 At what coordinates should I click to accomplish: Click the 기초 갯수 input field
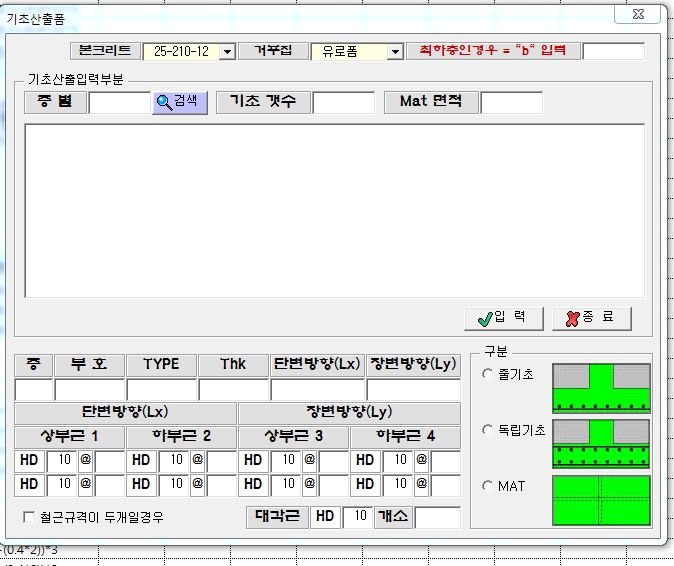343,103
